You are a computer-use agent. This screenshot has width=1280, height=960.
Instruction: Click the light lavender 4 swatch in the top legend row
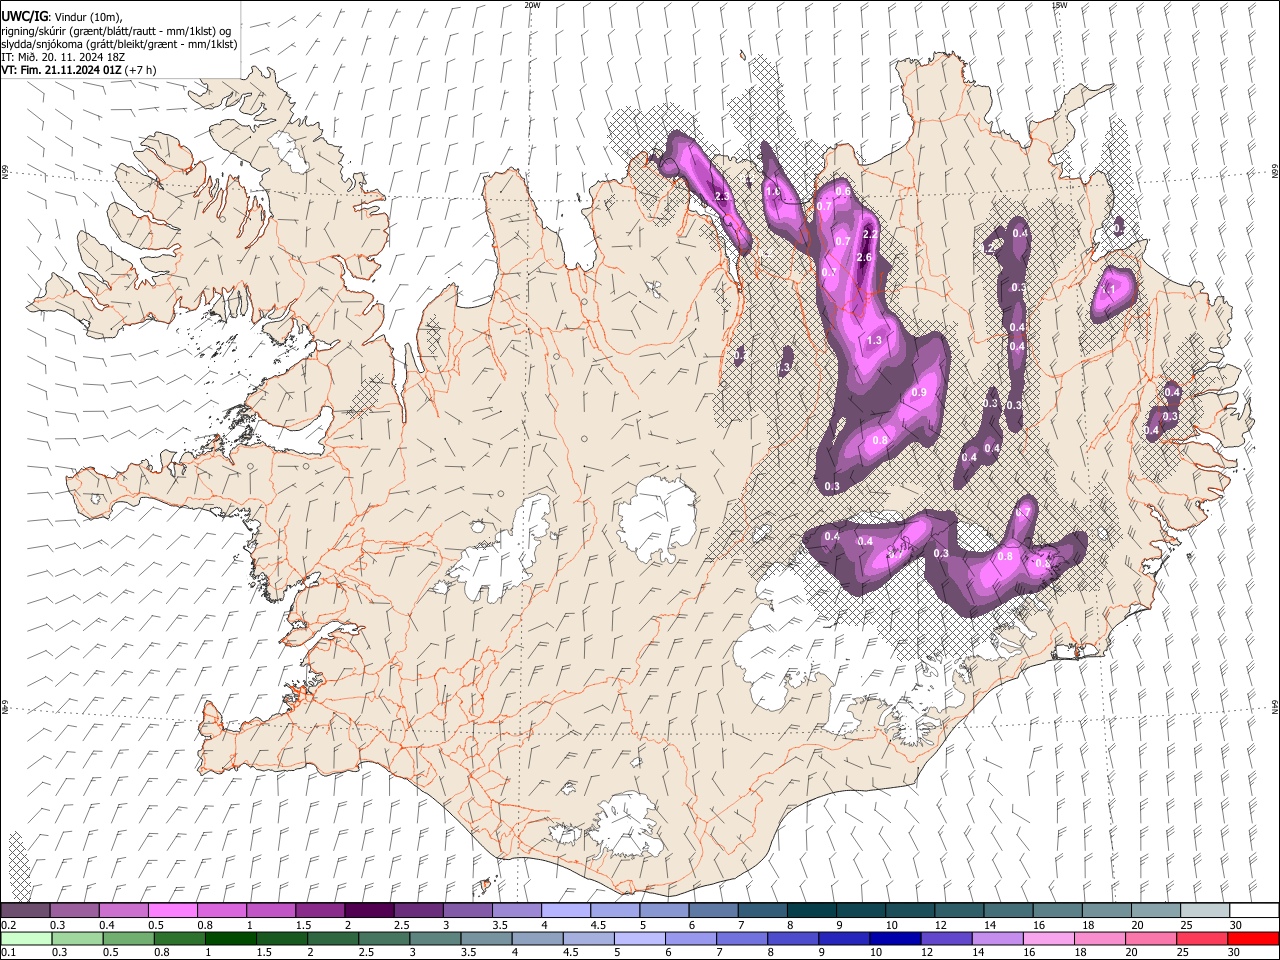pyautogui.click(x=566, y=910)
